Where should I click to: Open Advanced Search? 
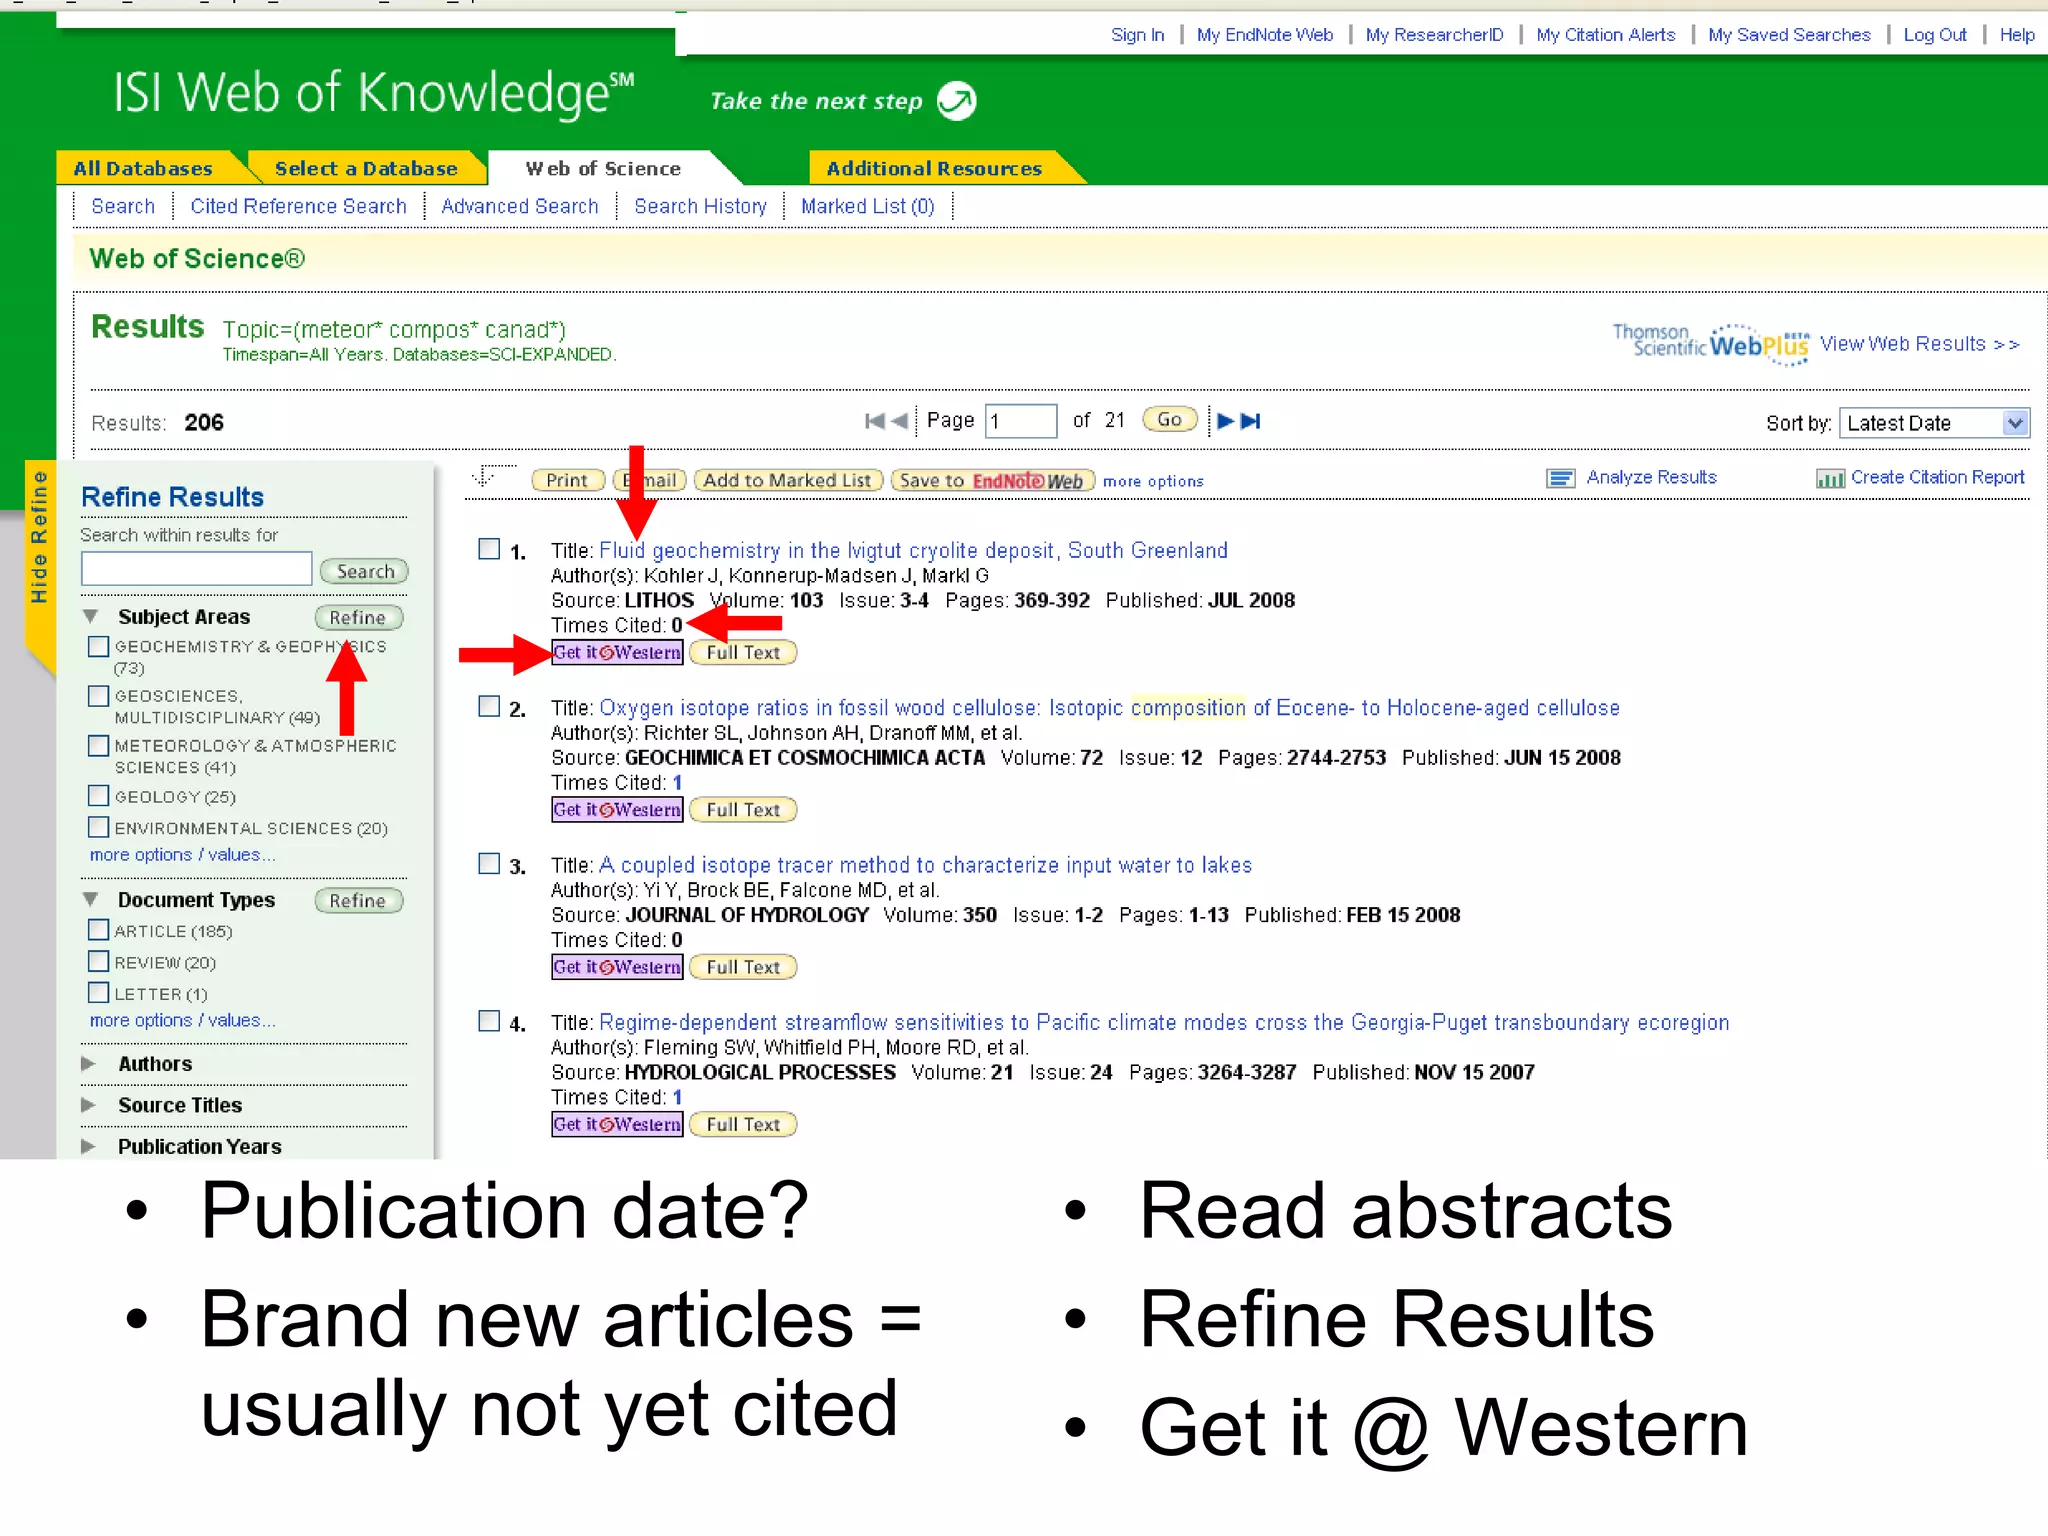click(x=520, y=206)
